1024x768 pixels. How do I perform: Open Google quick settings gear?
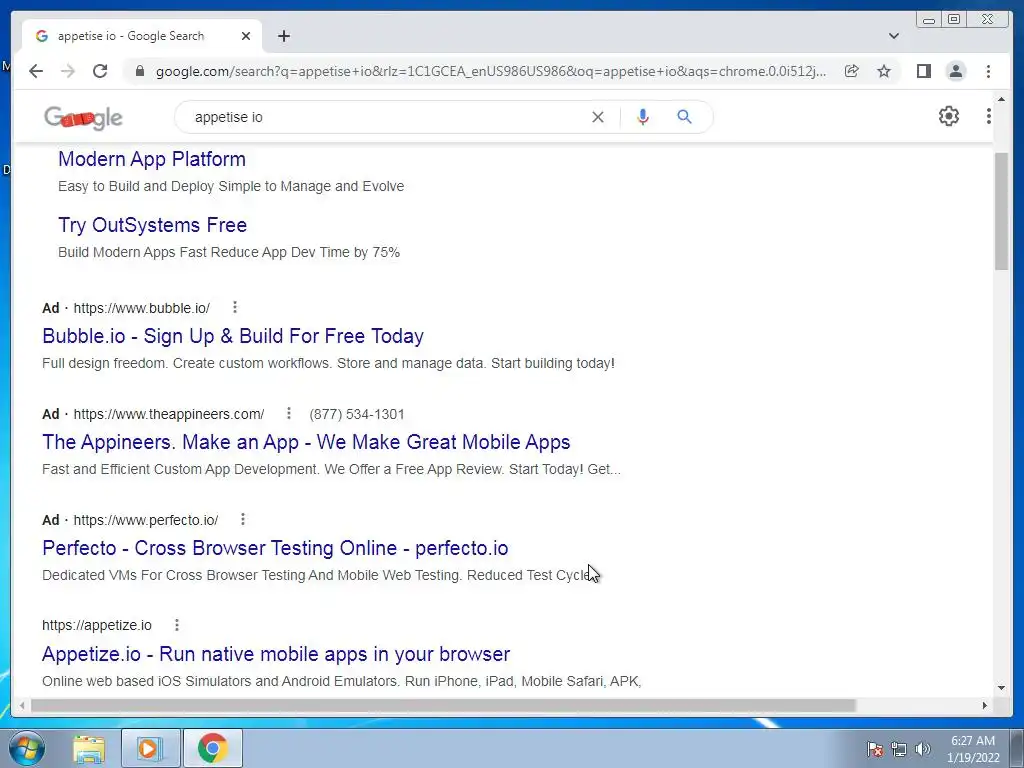pos(948,116)
